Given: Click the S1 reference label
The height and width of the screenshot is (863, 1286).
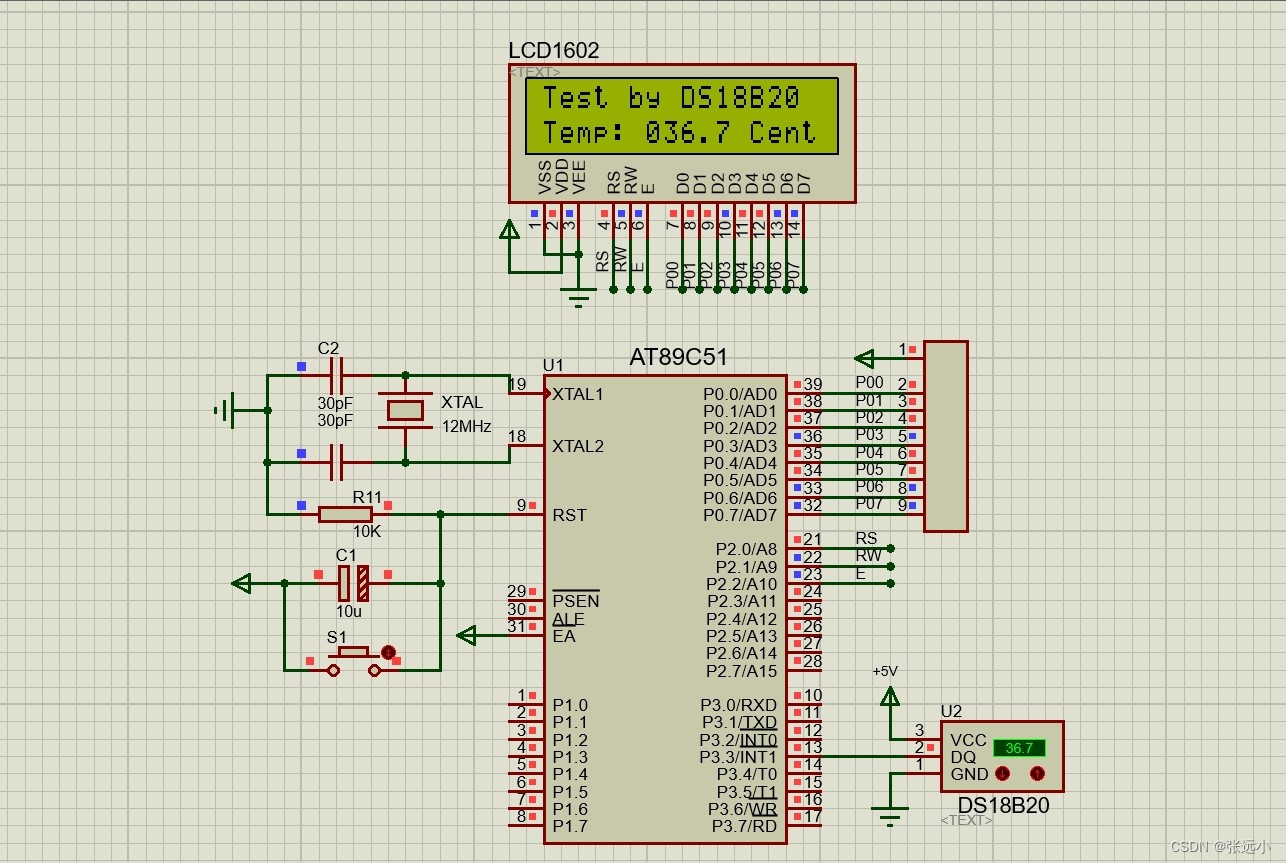Looking at the screenshot, I should [x=337, y=637].
